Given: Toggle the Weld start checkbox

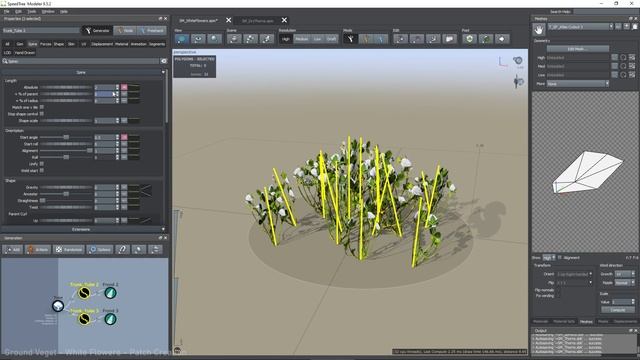Looking at the screenshot, I should click(x=42, y=171).
